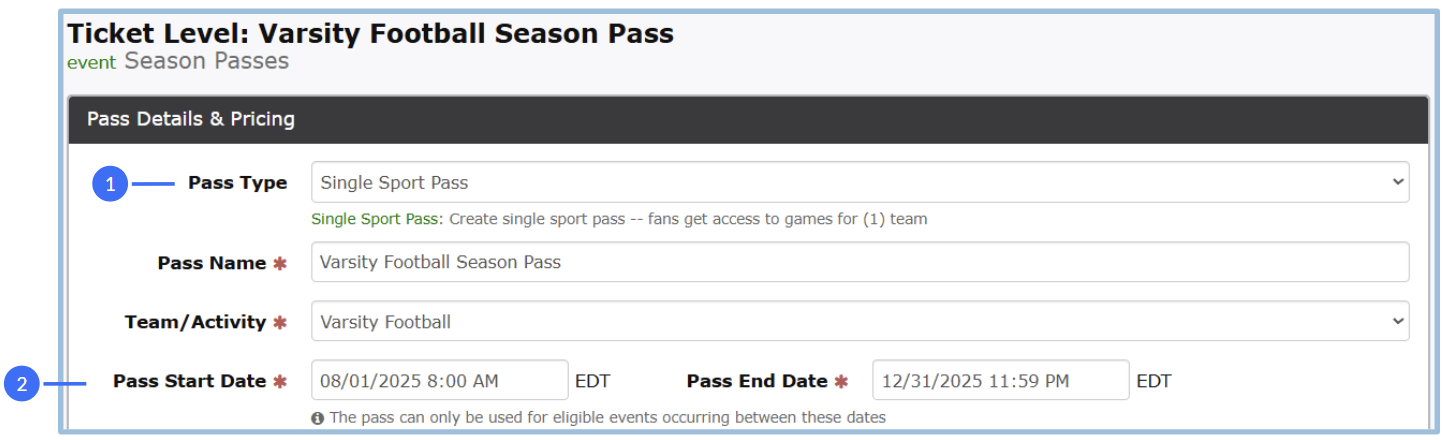This screenshot has height=440, width=1451.
Task: Click the asterisk after Pass End Date
Action: coord(841,381)
